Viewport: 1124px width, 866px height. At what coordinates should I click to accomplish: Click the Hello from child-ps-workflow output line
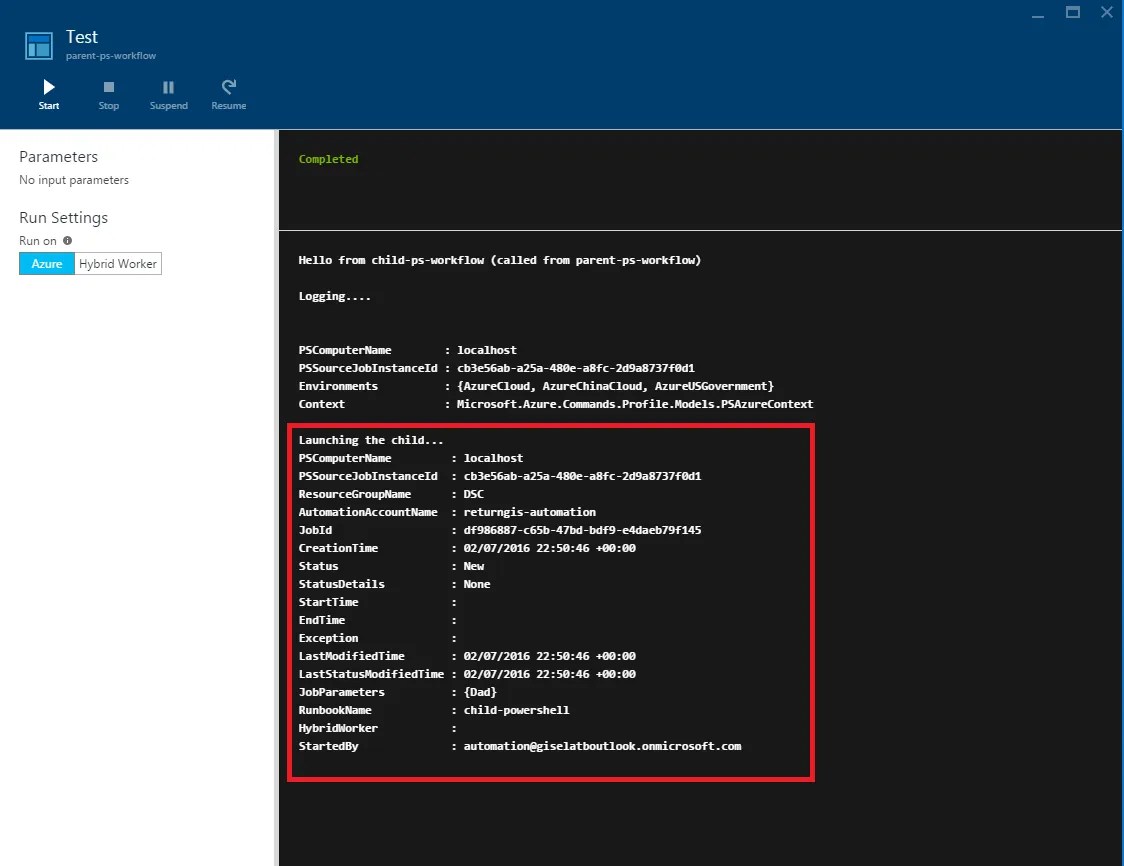pos(500,260)
